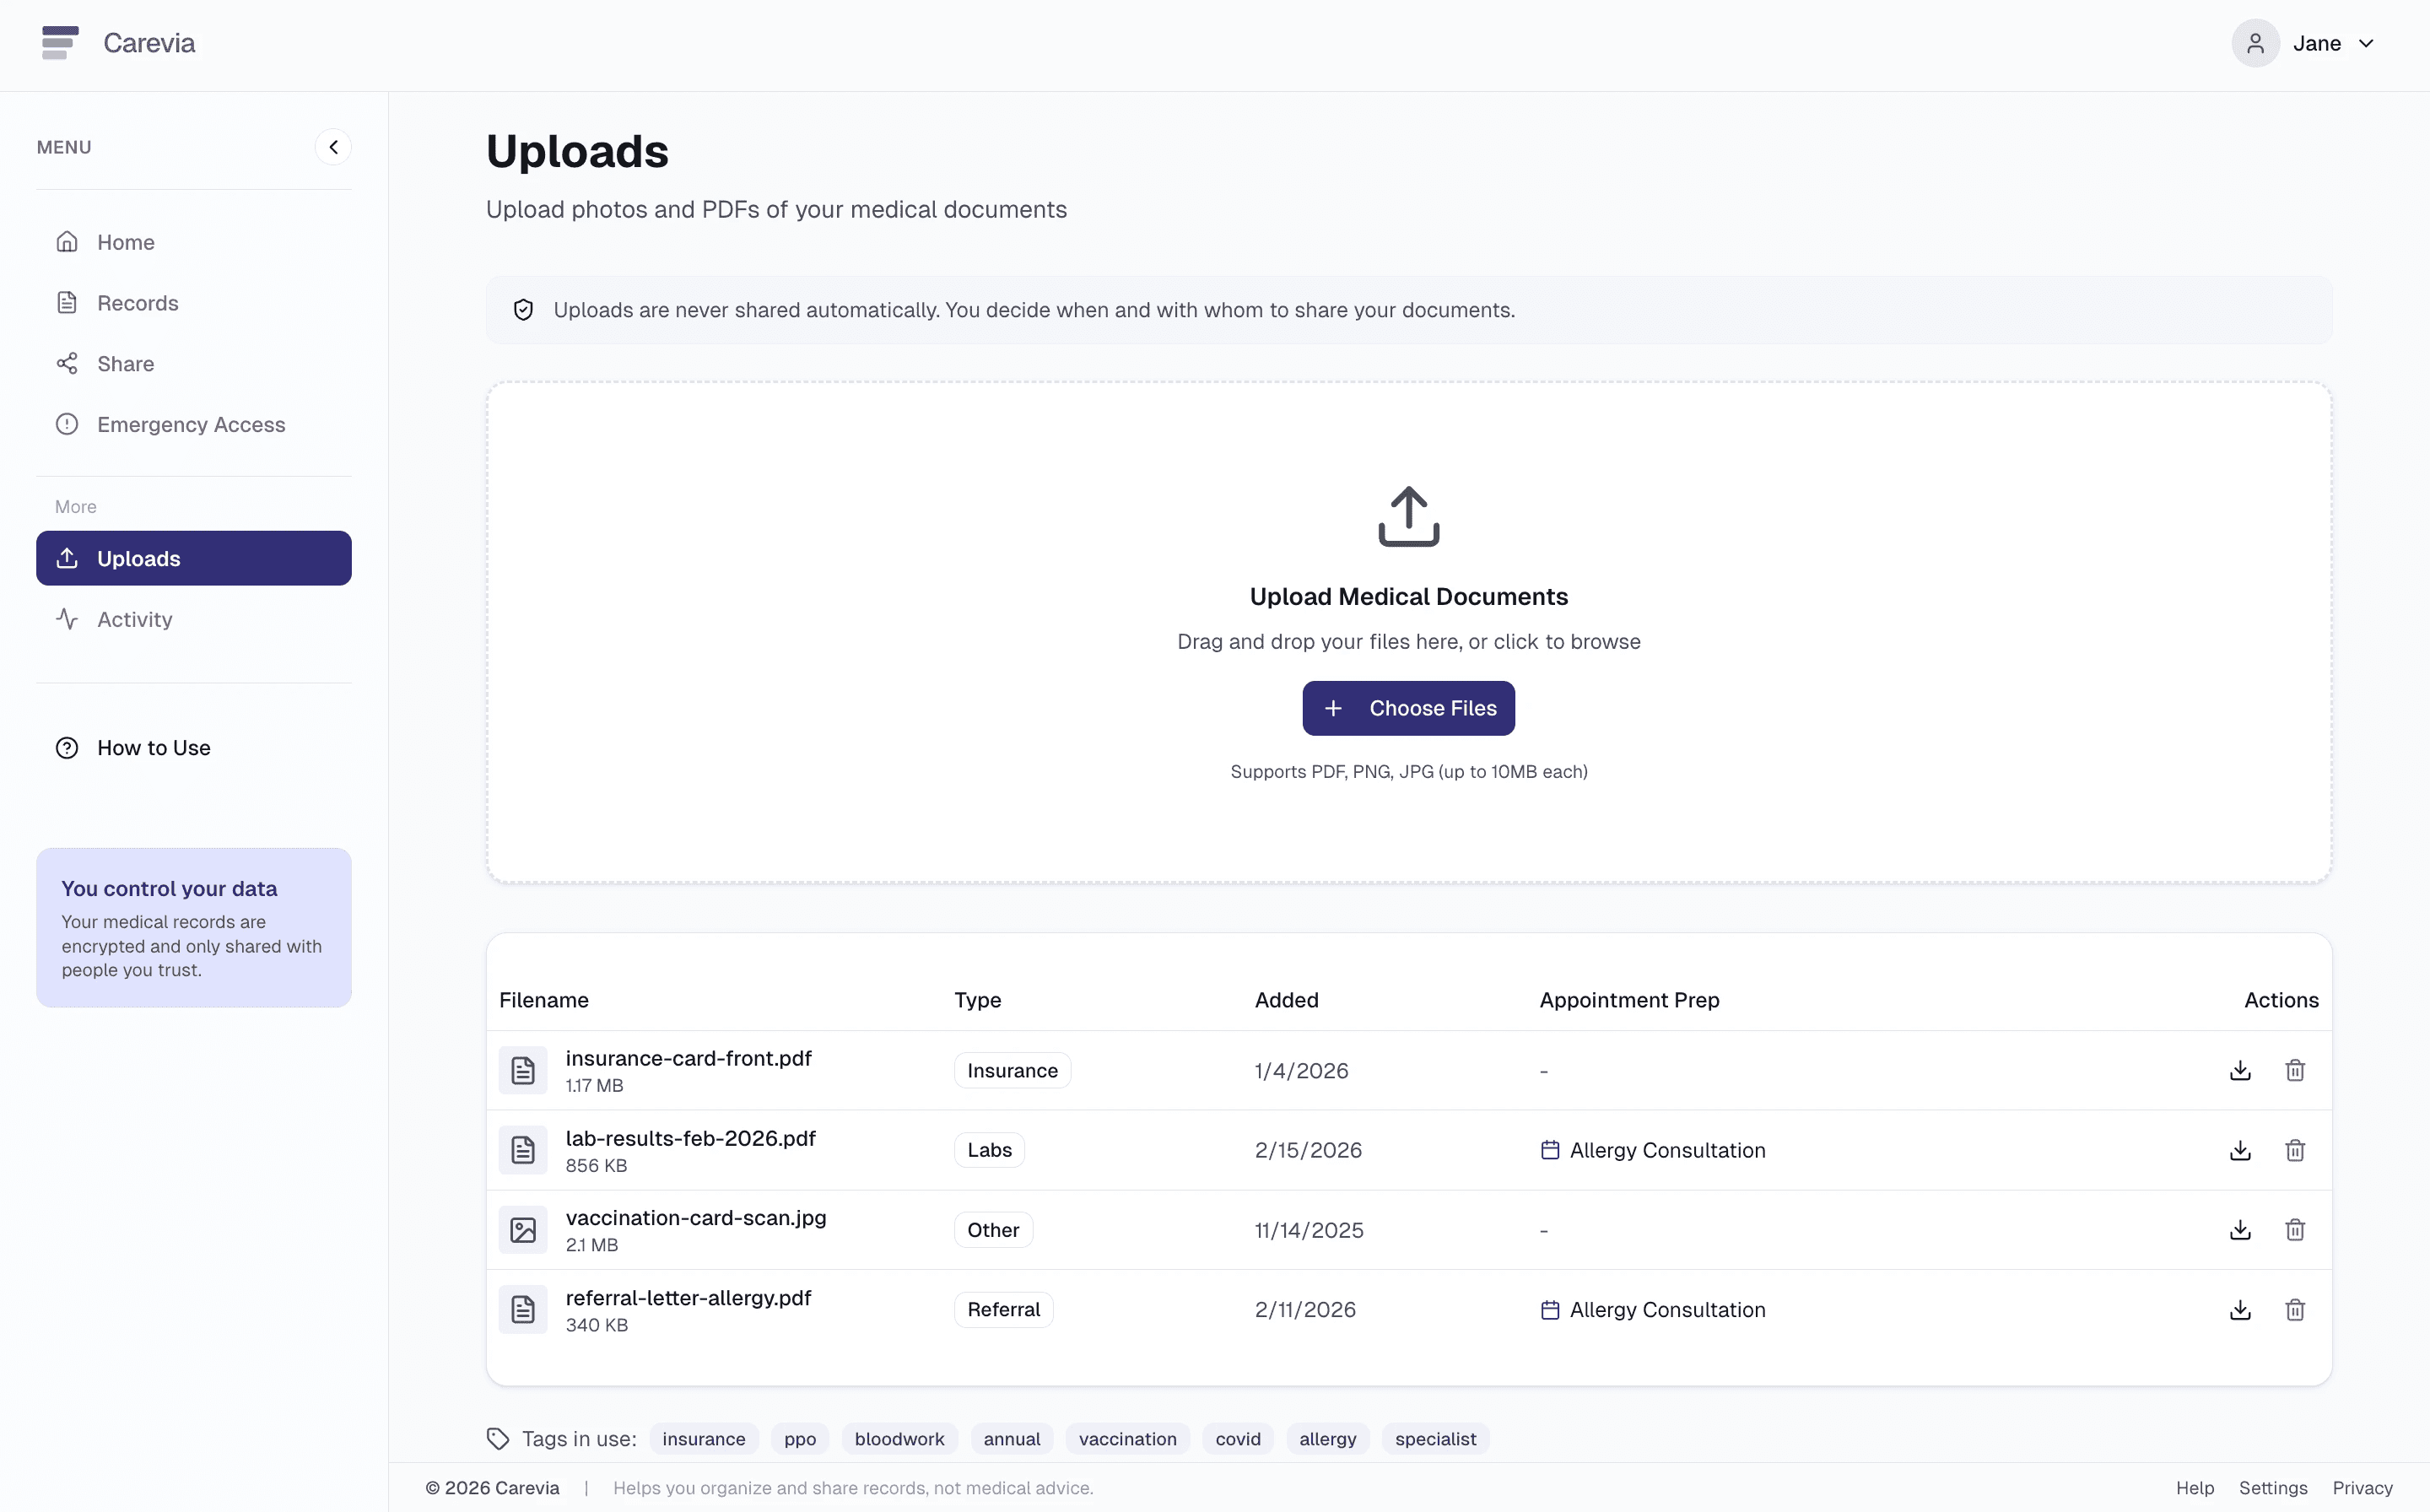Click the large upload arrow icon

[x=1408, y=516]
